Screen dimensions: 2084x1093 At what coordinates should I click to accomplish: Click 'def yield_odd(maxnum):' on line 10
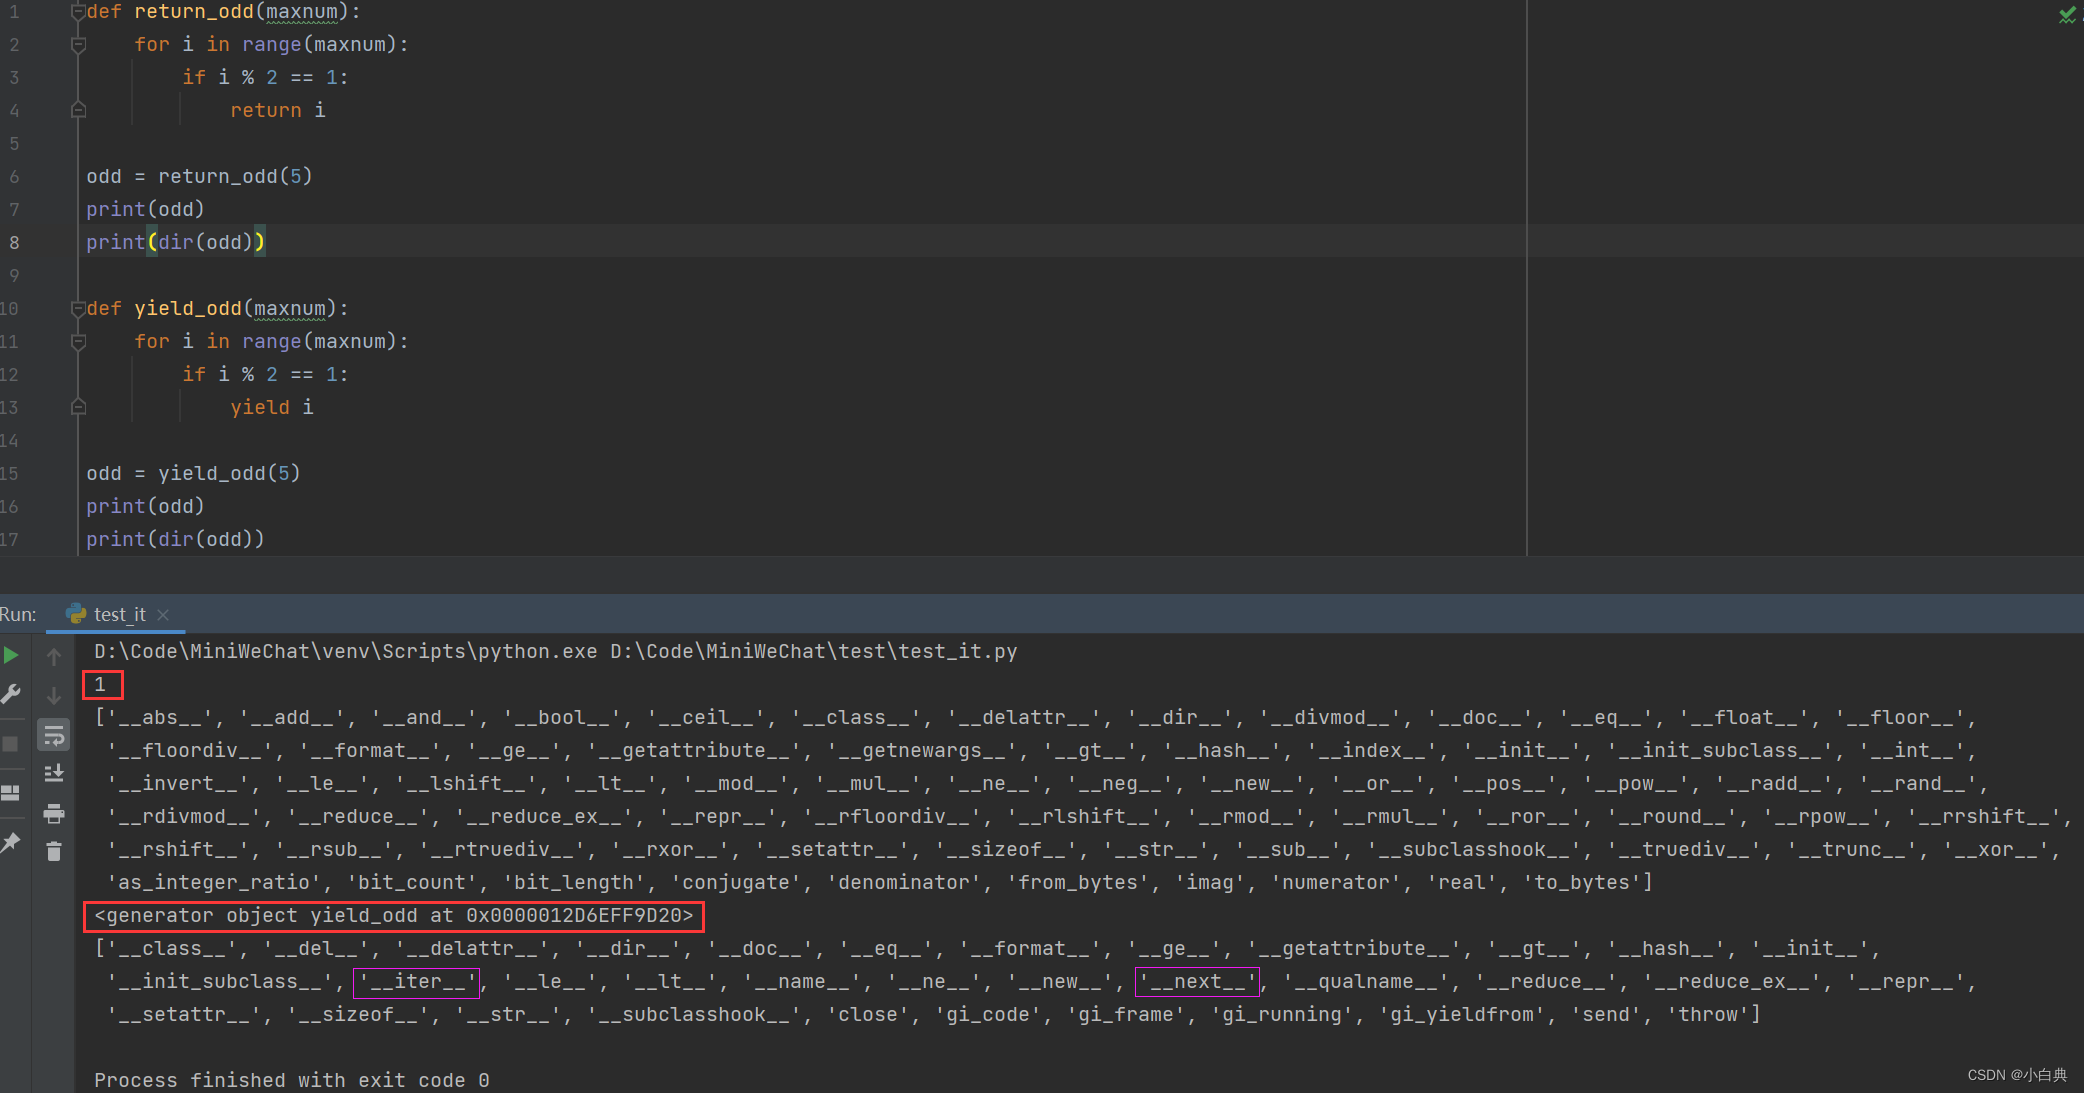coord(217,308)
